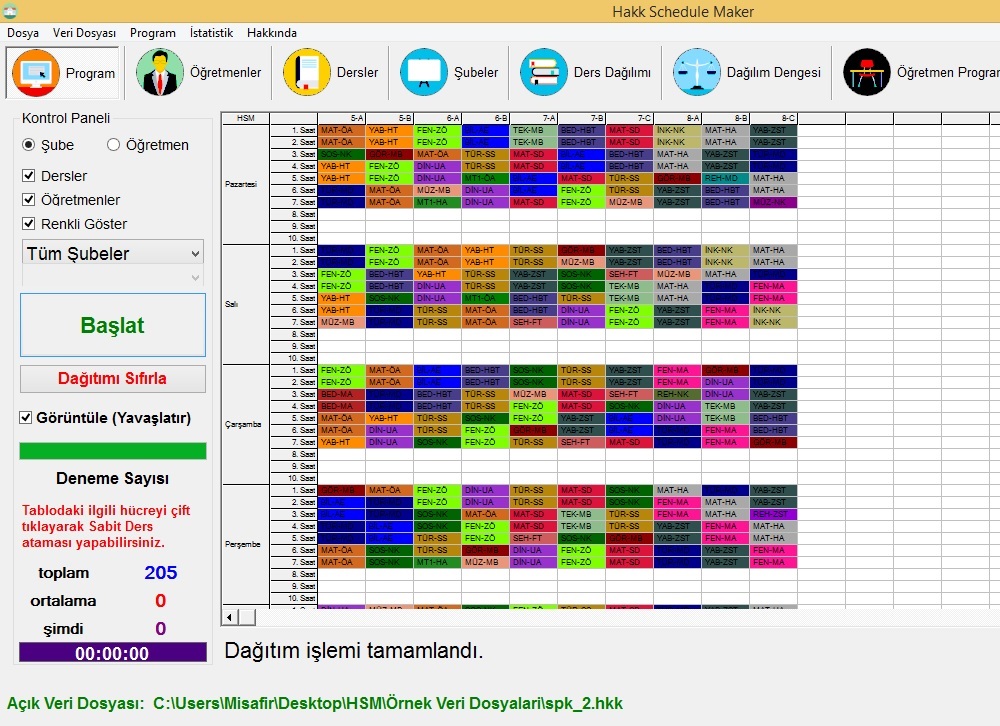The height and width of the screenshot is (726, 1000).
Task: Select Çarşamba 3. Saat REH-NK cell under 8-A
Action: (677, 394)
